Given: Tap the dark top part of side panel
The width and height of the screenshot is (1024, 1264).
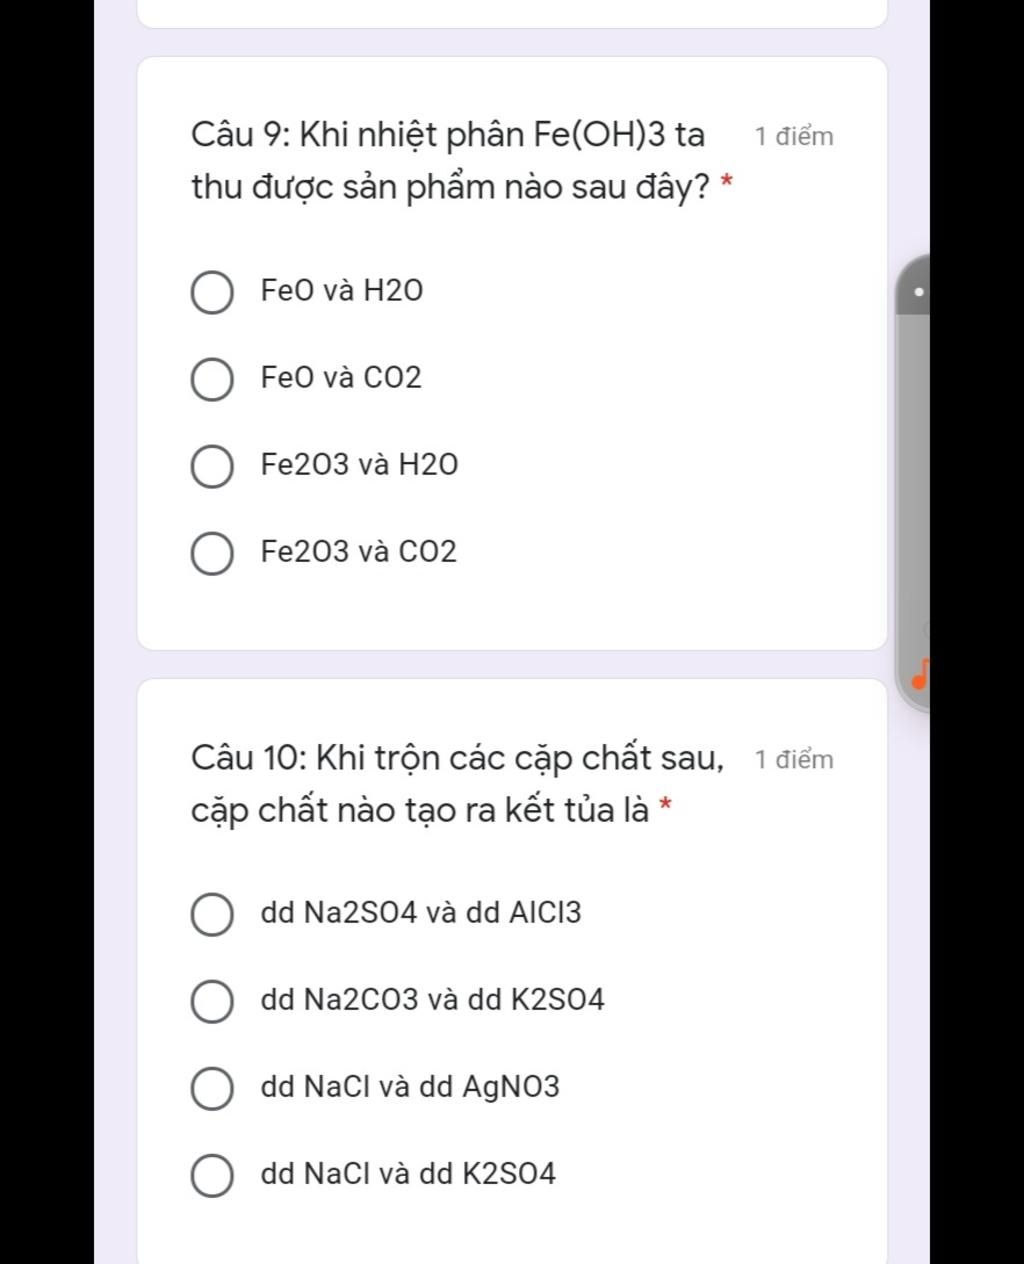Looking at the screenshot, I should click(913, 284).
